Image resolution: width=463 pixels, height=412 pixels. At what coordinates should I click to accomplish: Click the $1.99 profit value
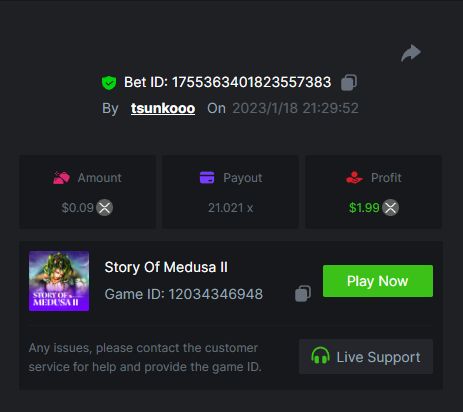point(364,208)
